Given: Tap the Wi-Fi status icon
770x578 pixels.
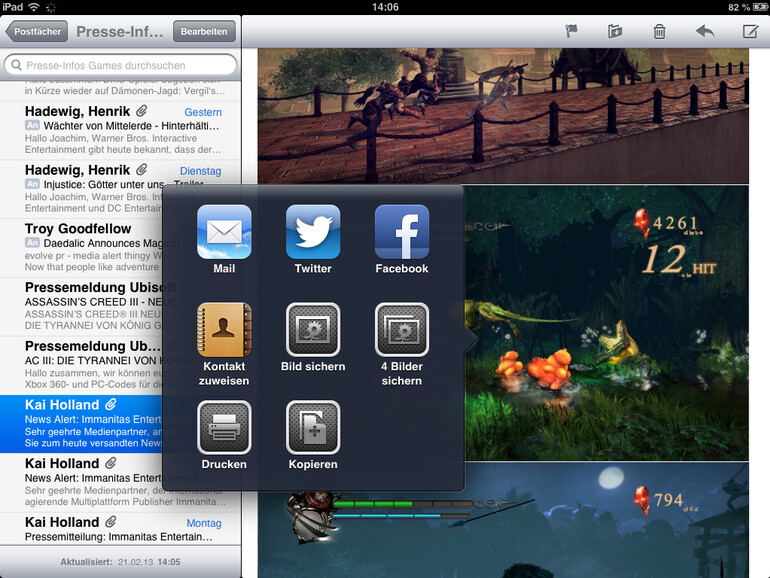Looking at the screenshot, I should click(x=33, y=7).
